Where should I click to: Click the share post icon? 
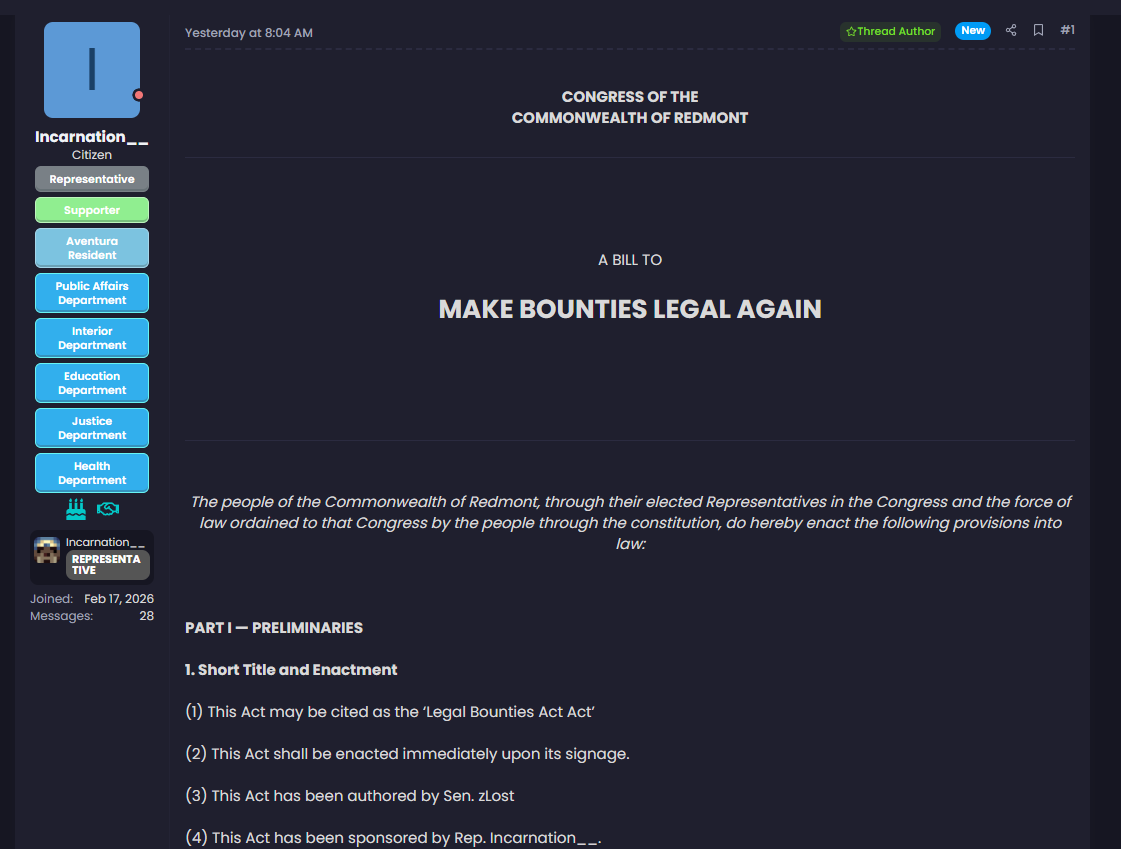[1011, 31]
